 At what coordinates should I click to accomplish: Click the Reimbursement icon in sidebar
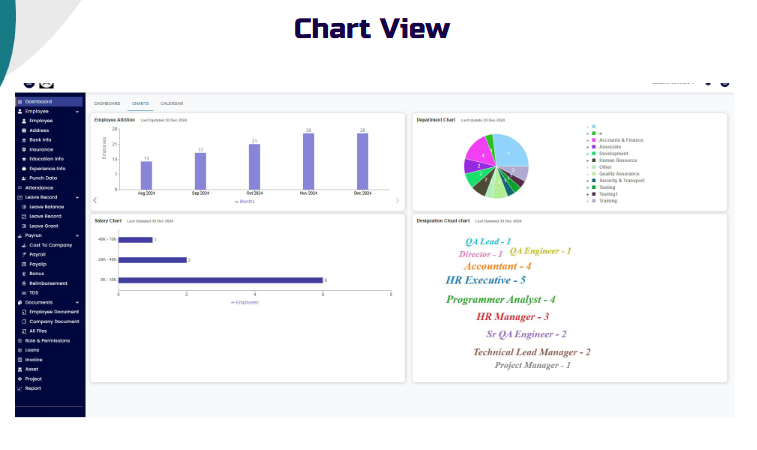(x=23, y=283)
